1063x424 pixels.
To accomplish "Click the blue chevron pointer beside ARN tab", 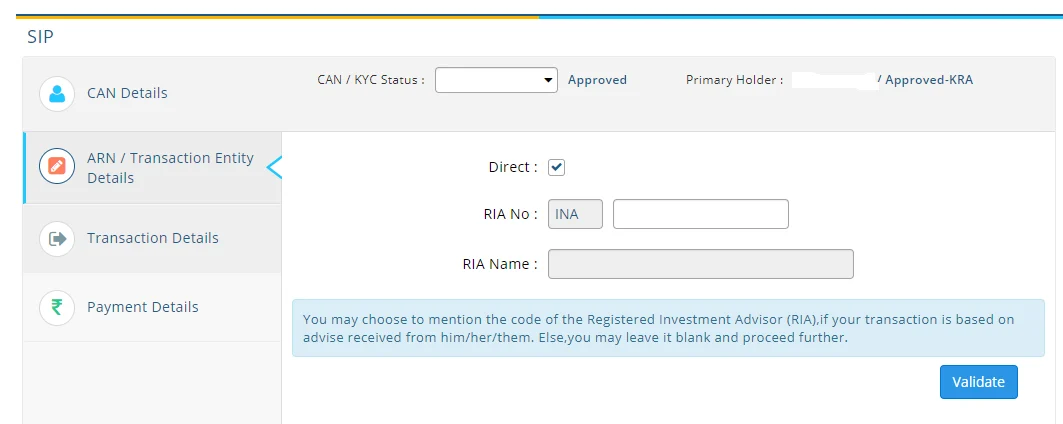I will click(275, 168).
